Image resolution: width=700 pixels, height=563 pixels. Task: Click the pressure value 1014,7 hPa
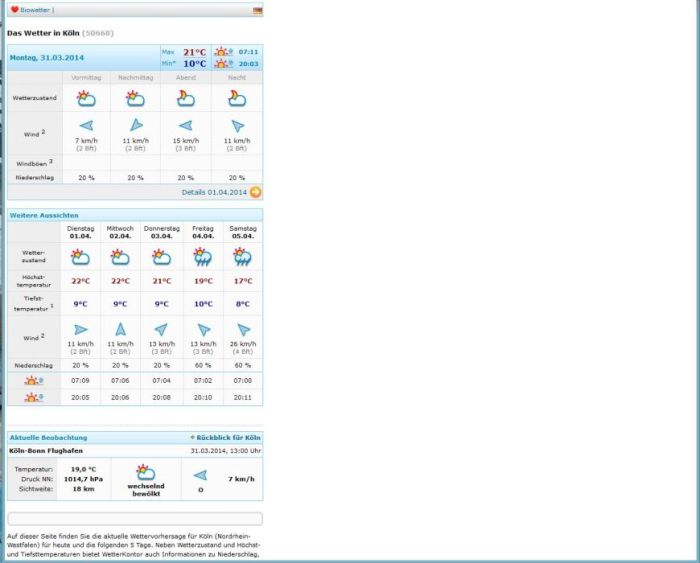tap(83, 479)
